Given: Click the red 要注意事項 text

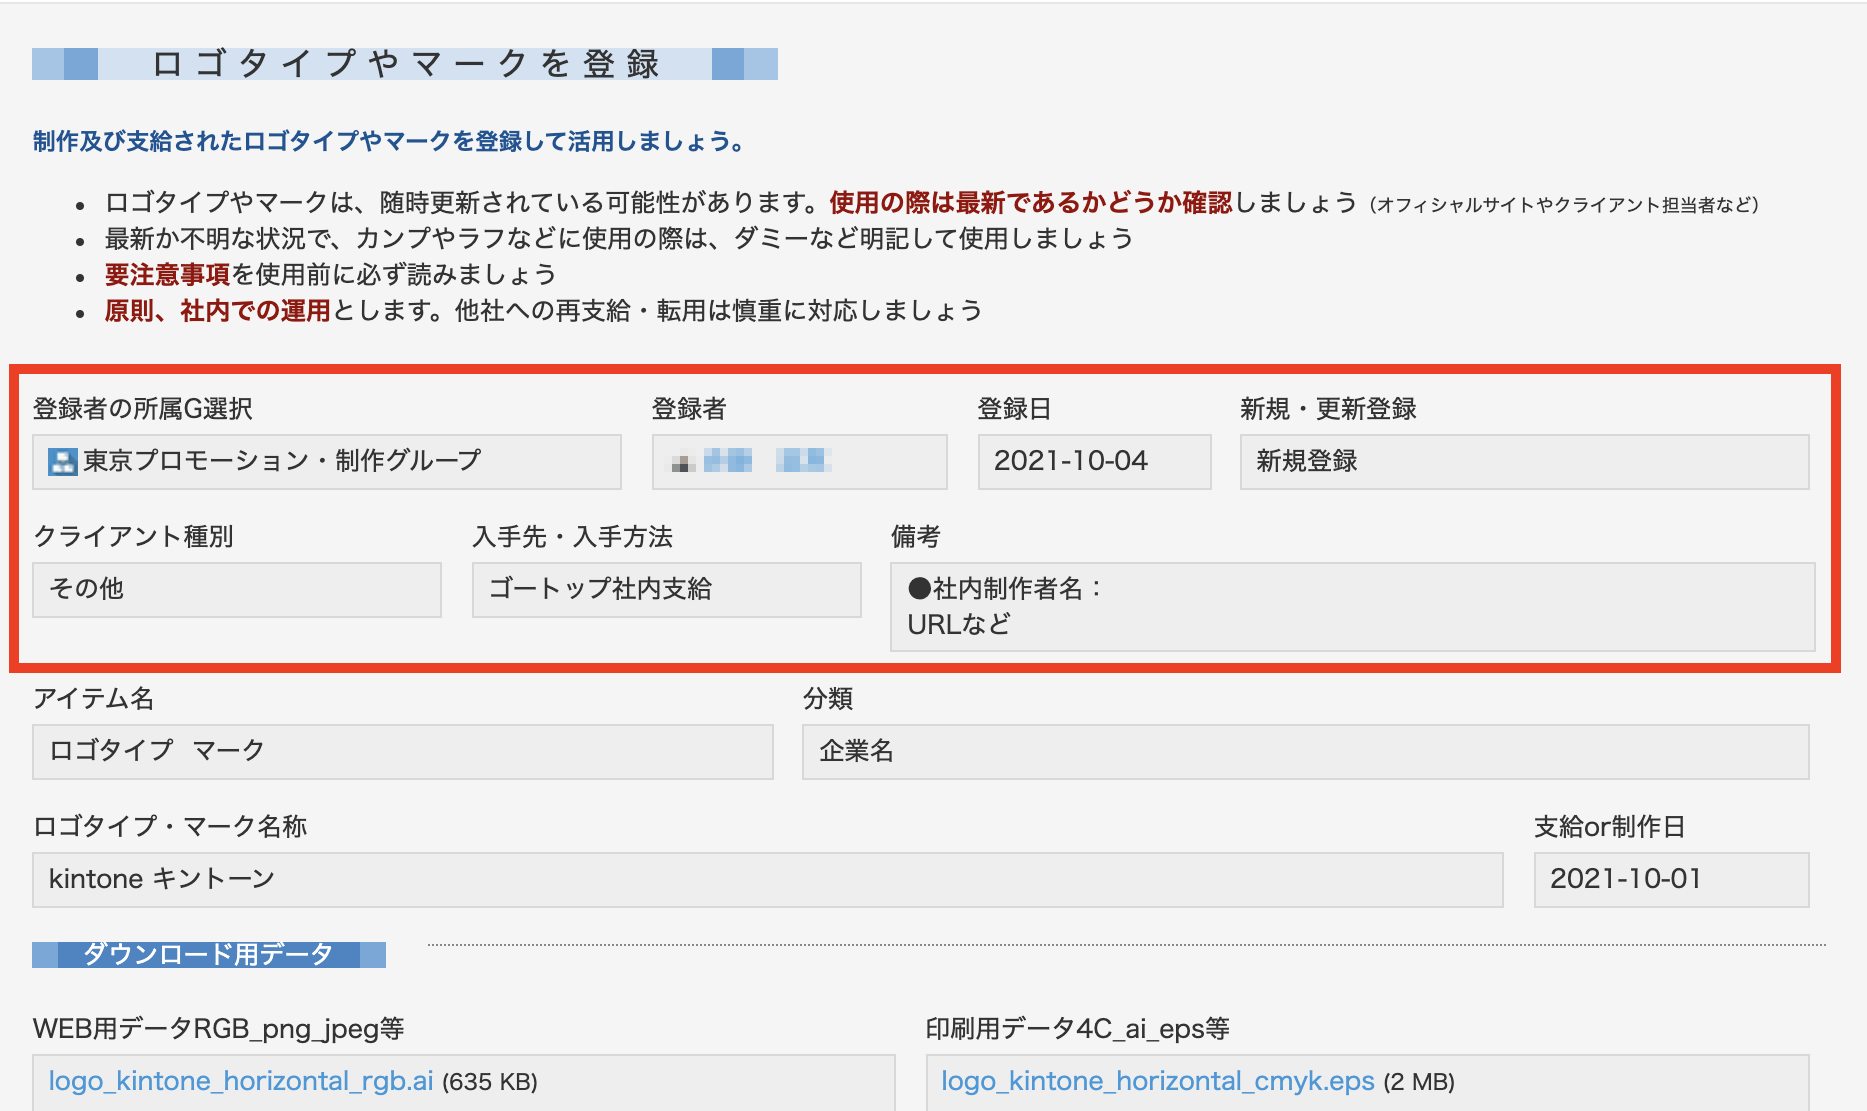Looking at the screenshot, I should [168, 275].
